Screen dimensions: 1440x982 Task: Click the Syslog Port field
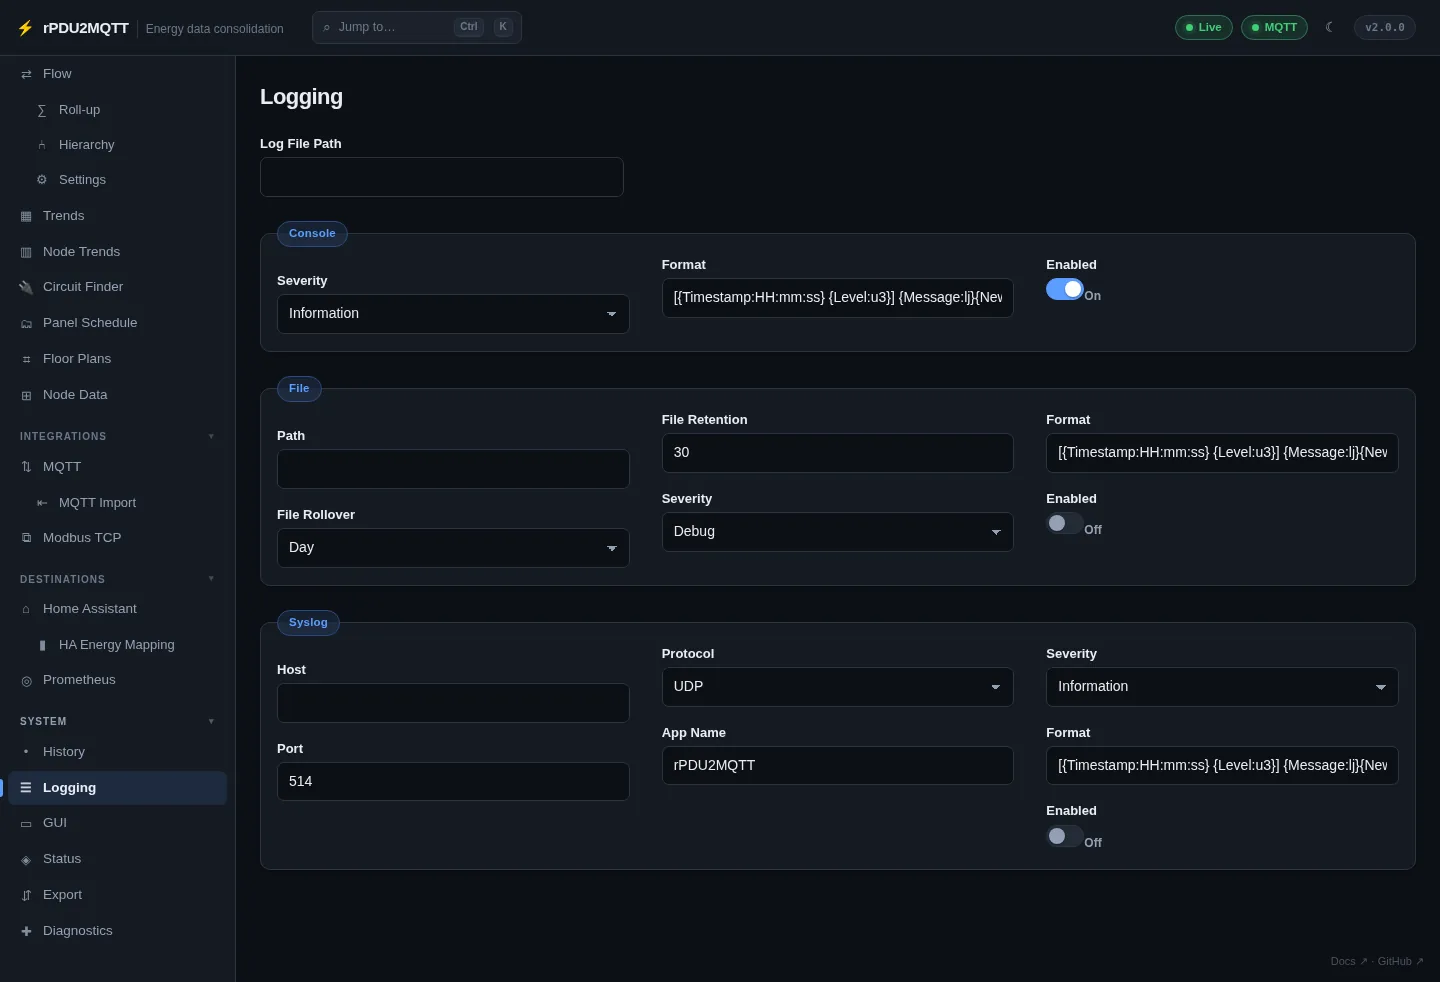point(453,782)
